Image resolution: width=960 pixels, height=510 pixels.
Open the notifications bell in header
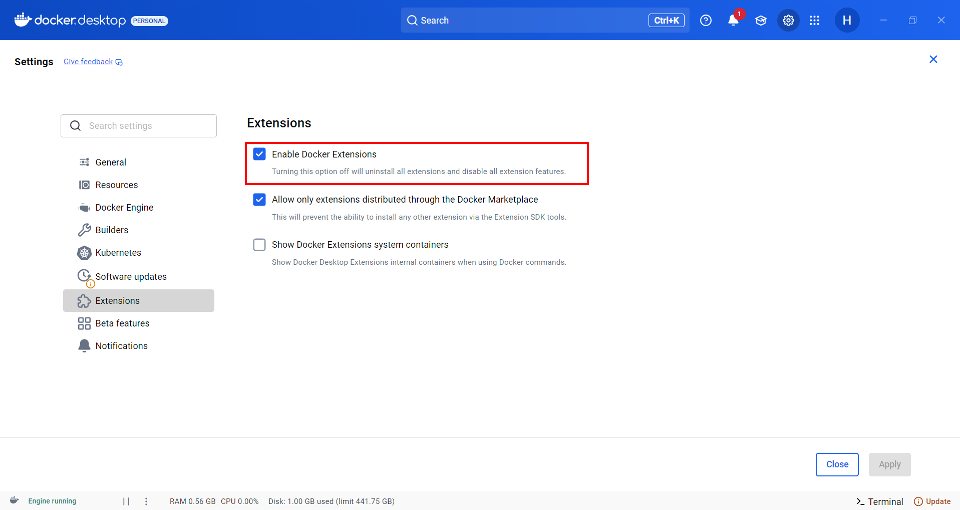[733, 20]
